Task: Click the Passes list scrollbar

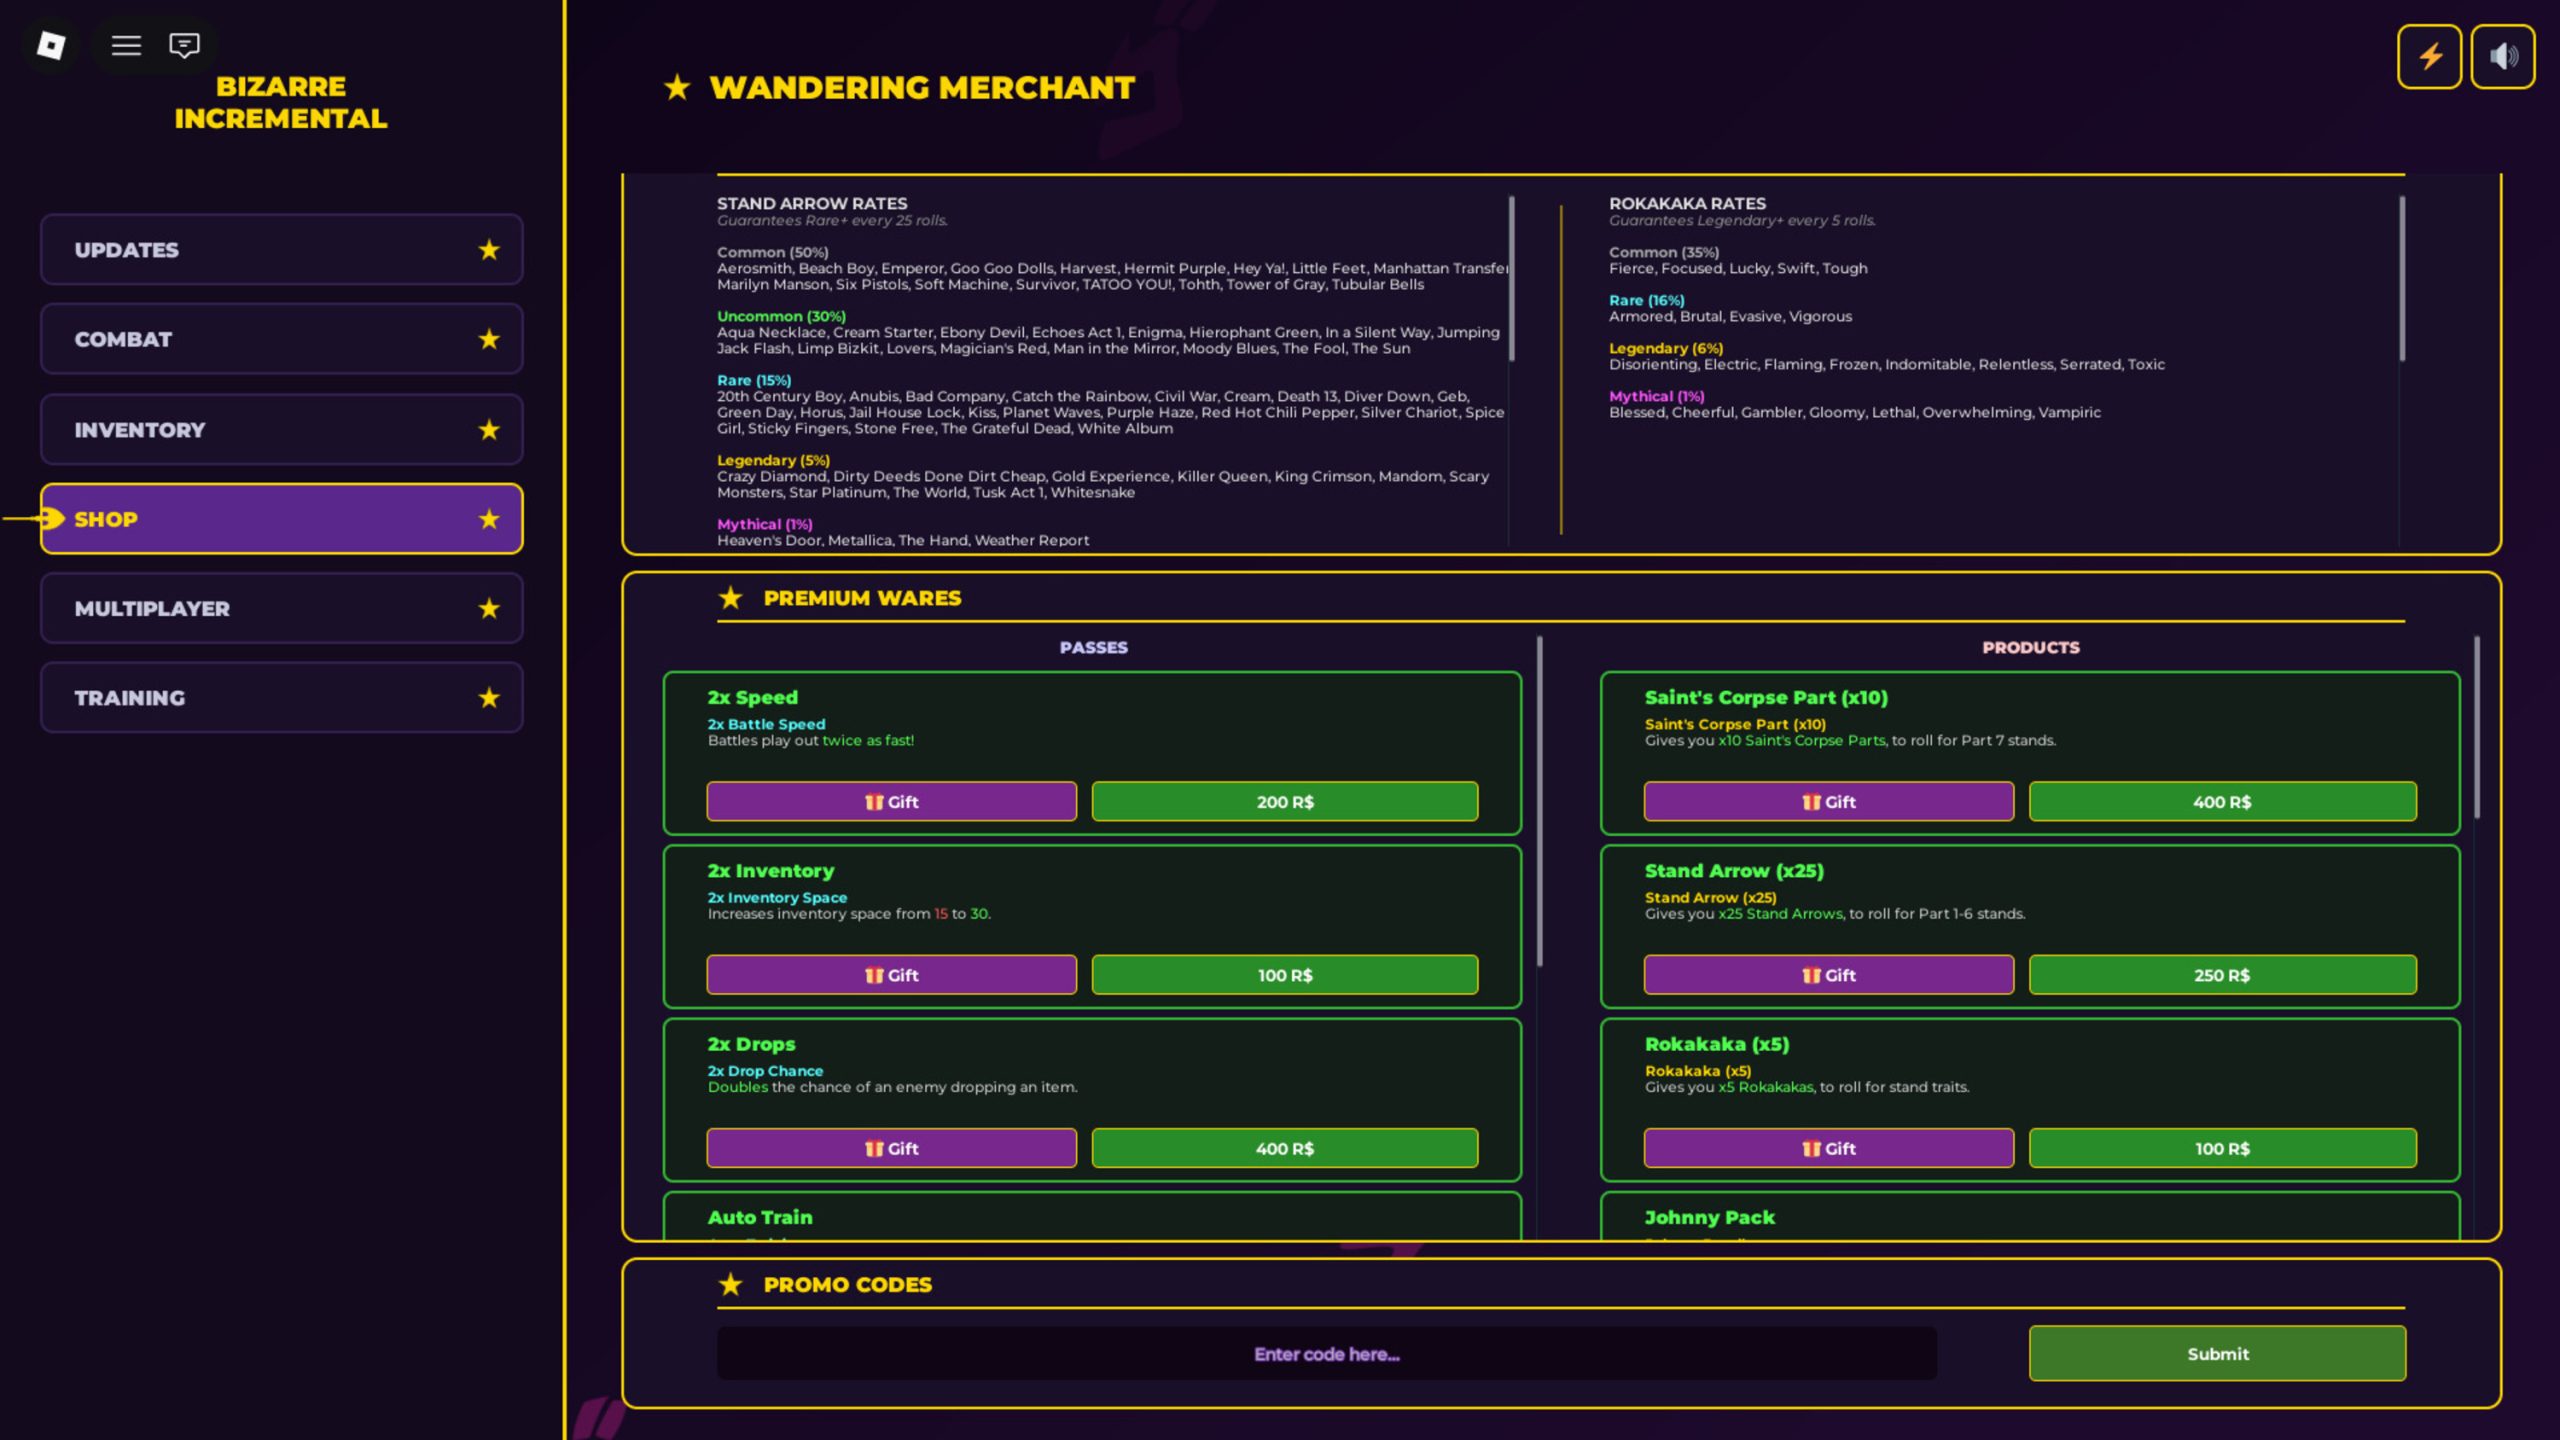Action: click(1539, 800)
